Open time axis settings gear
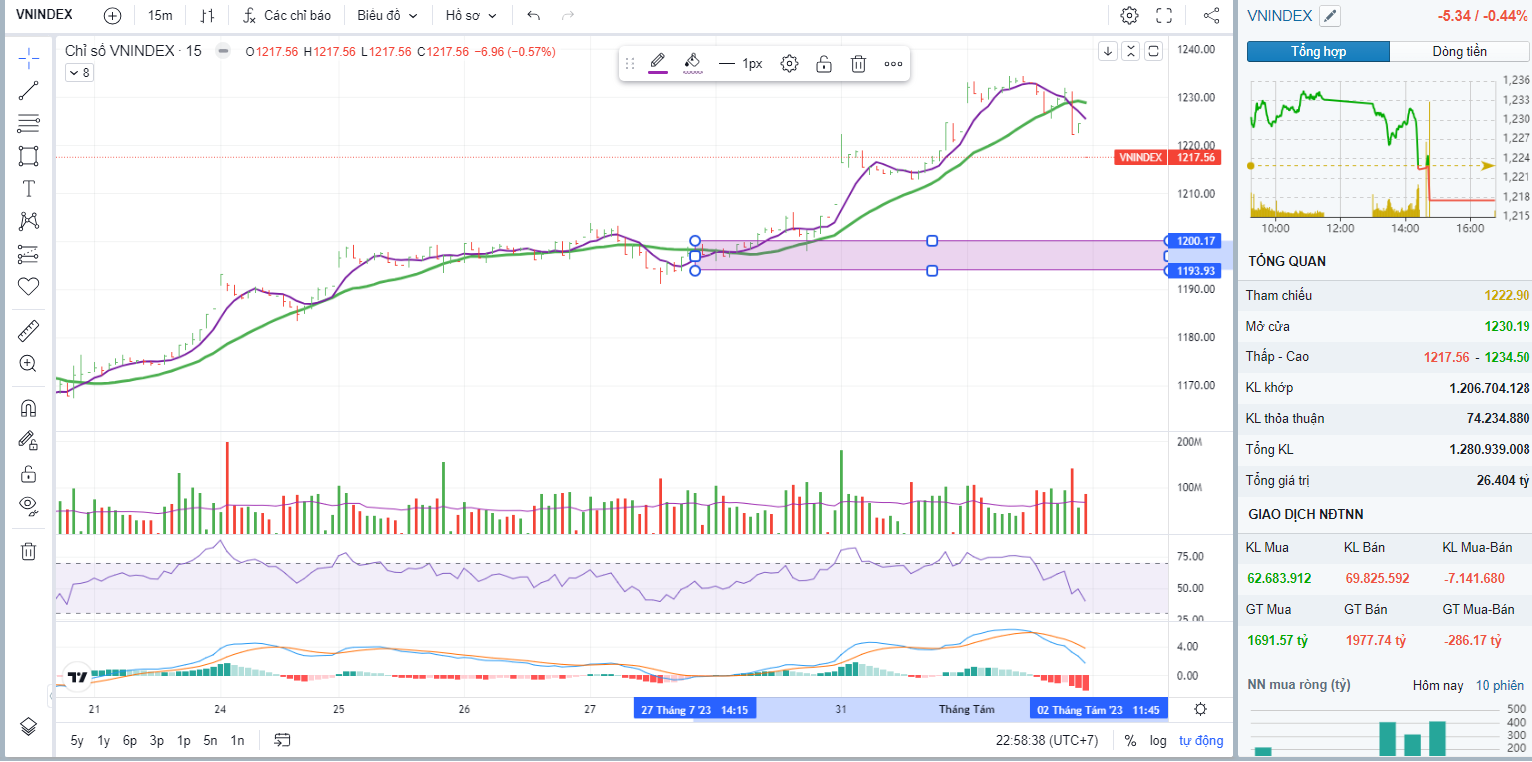1532x762 pixels. point(1201,709)
